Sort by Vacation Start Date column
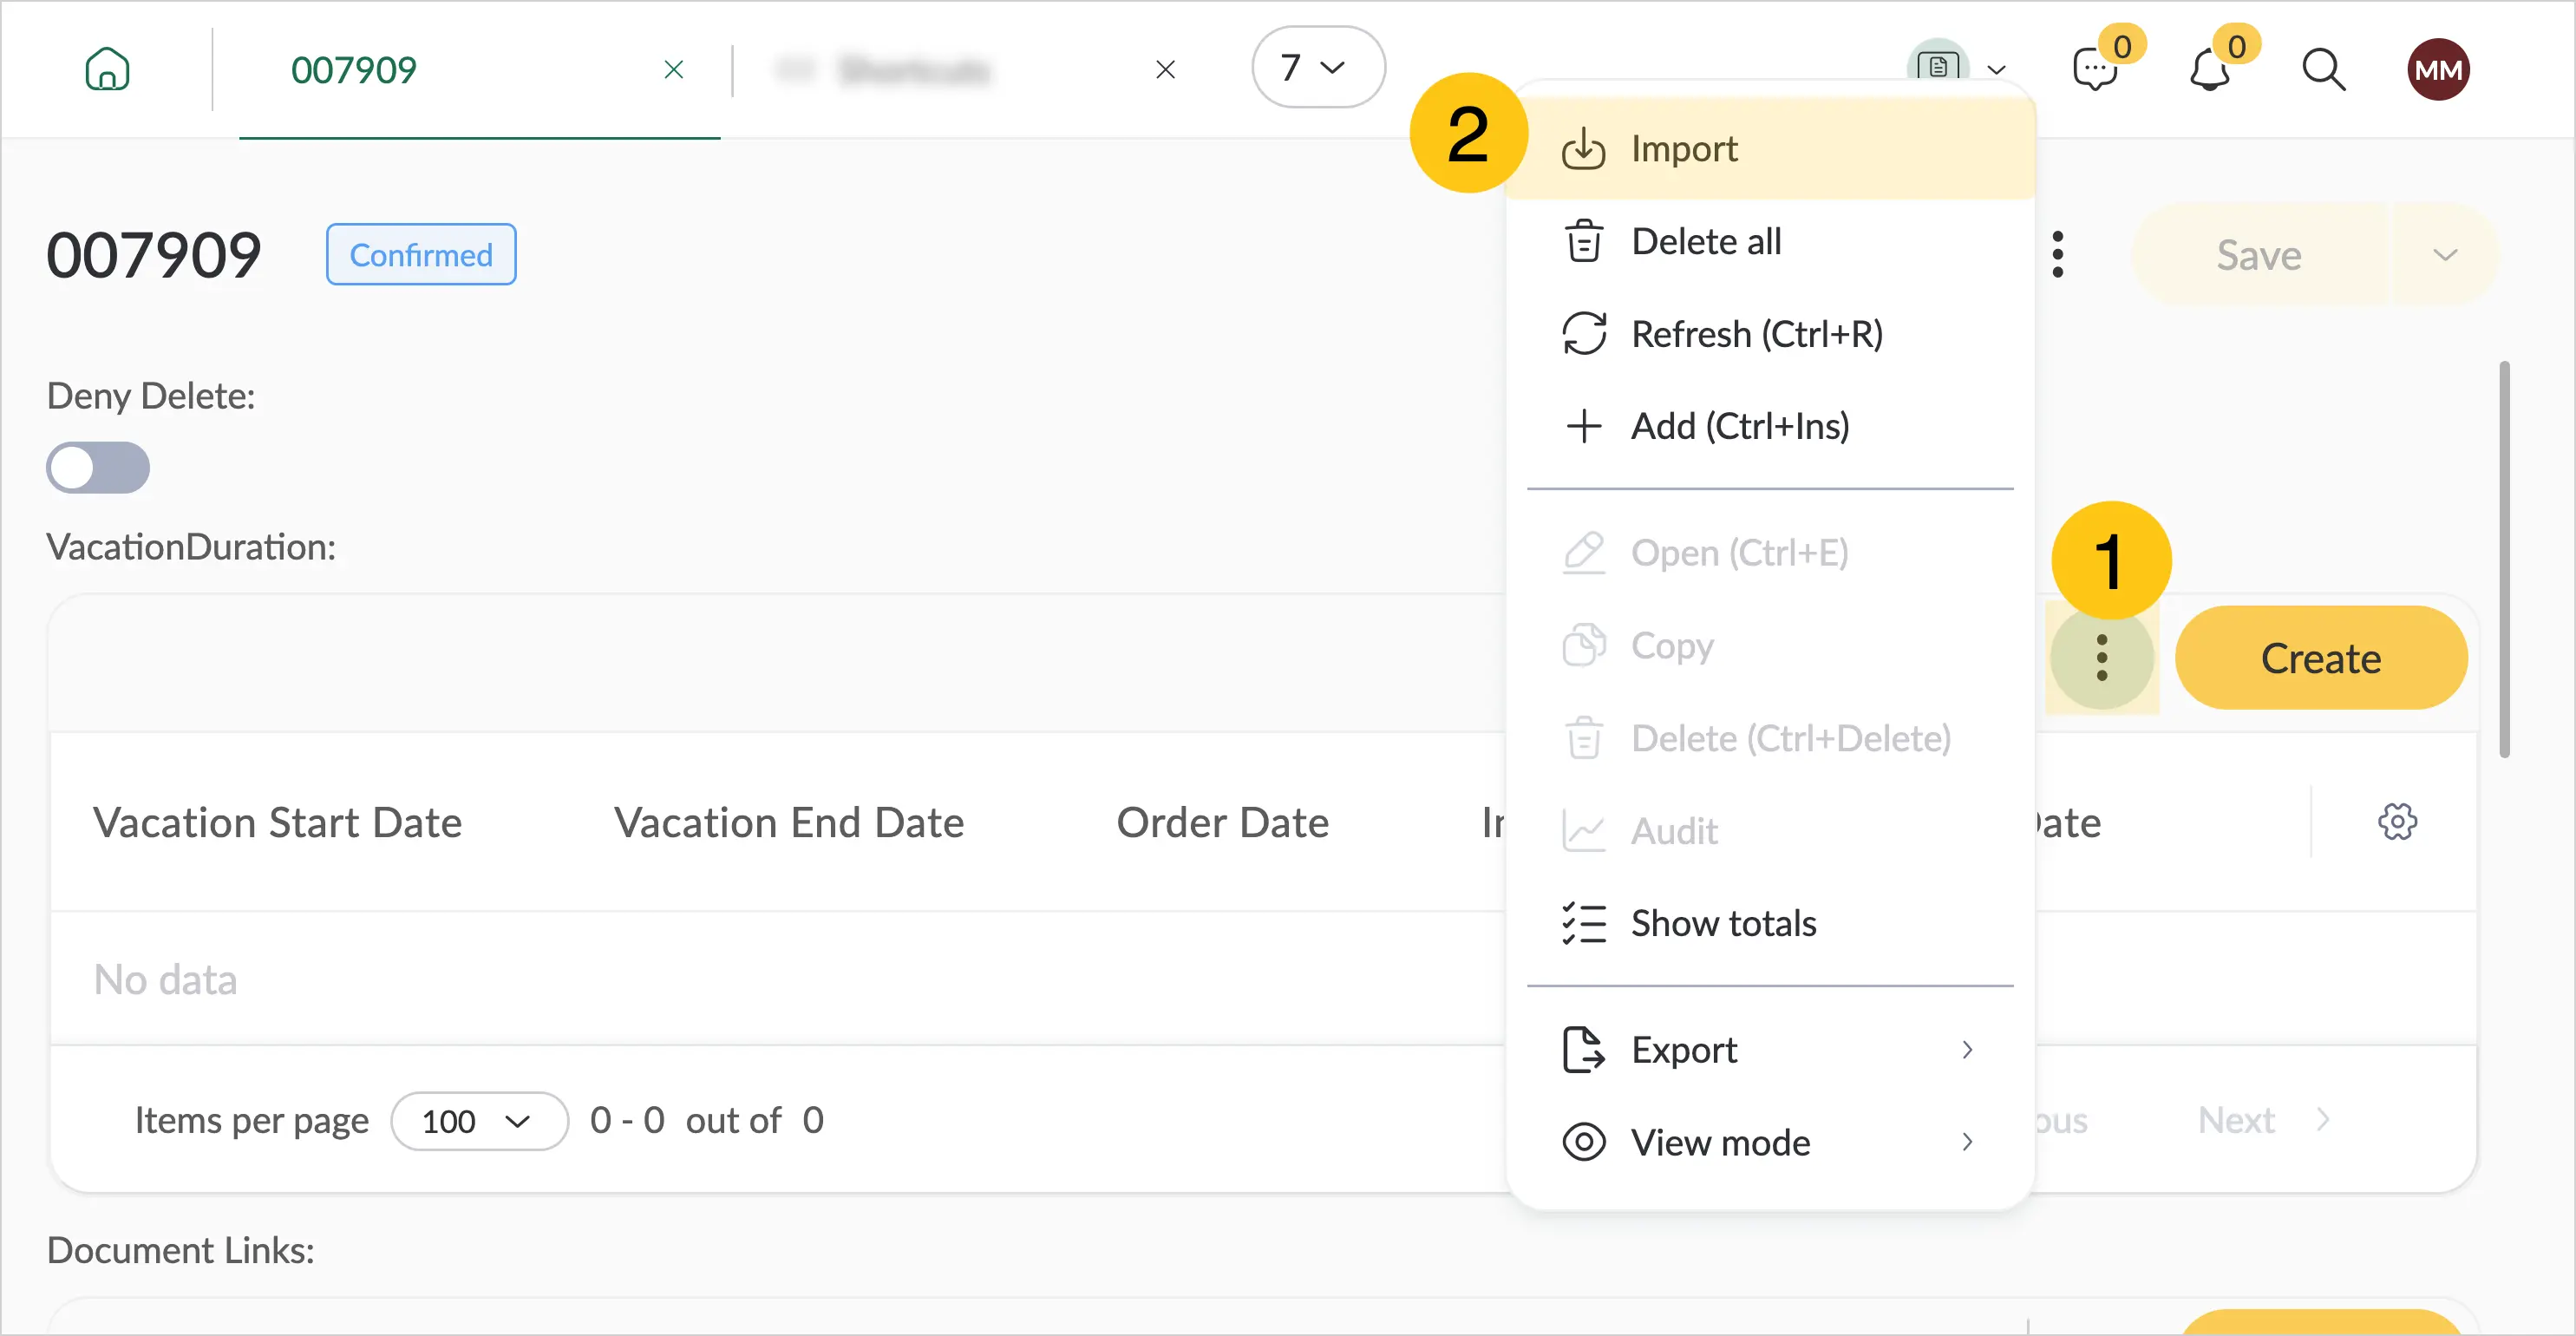2576x1336 pixels. click(x=278, y=822)
